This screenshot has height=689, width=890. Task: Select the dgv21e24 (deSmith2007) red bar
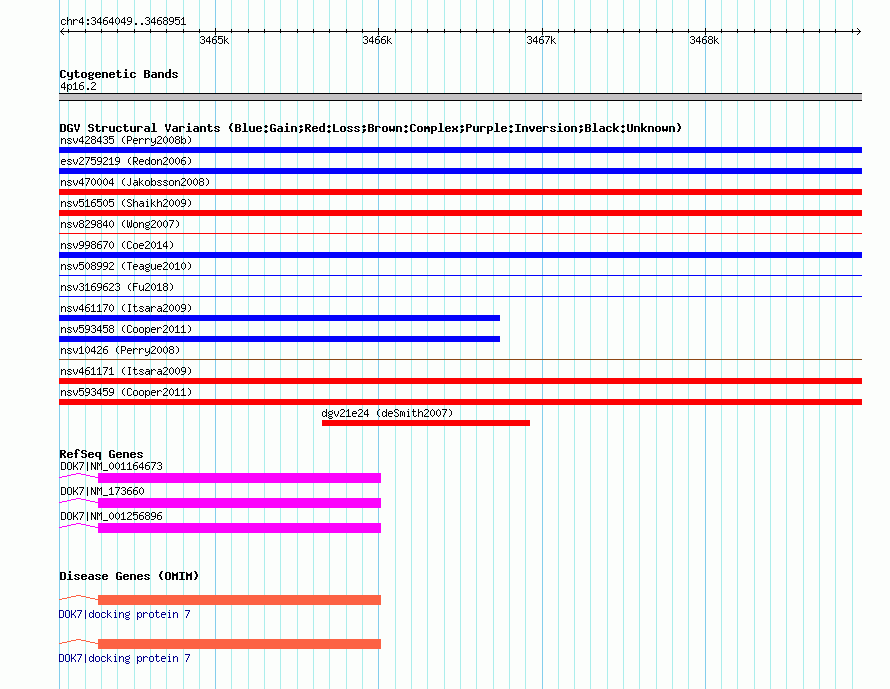point(426,423)
